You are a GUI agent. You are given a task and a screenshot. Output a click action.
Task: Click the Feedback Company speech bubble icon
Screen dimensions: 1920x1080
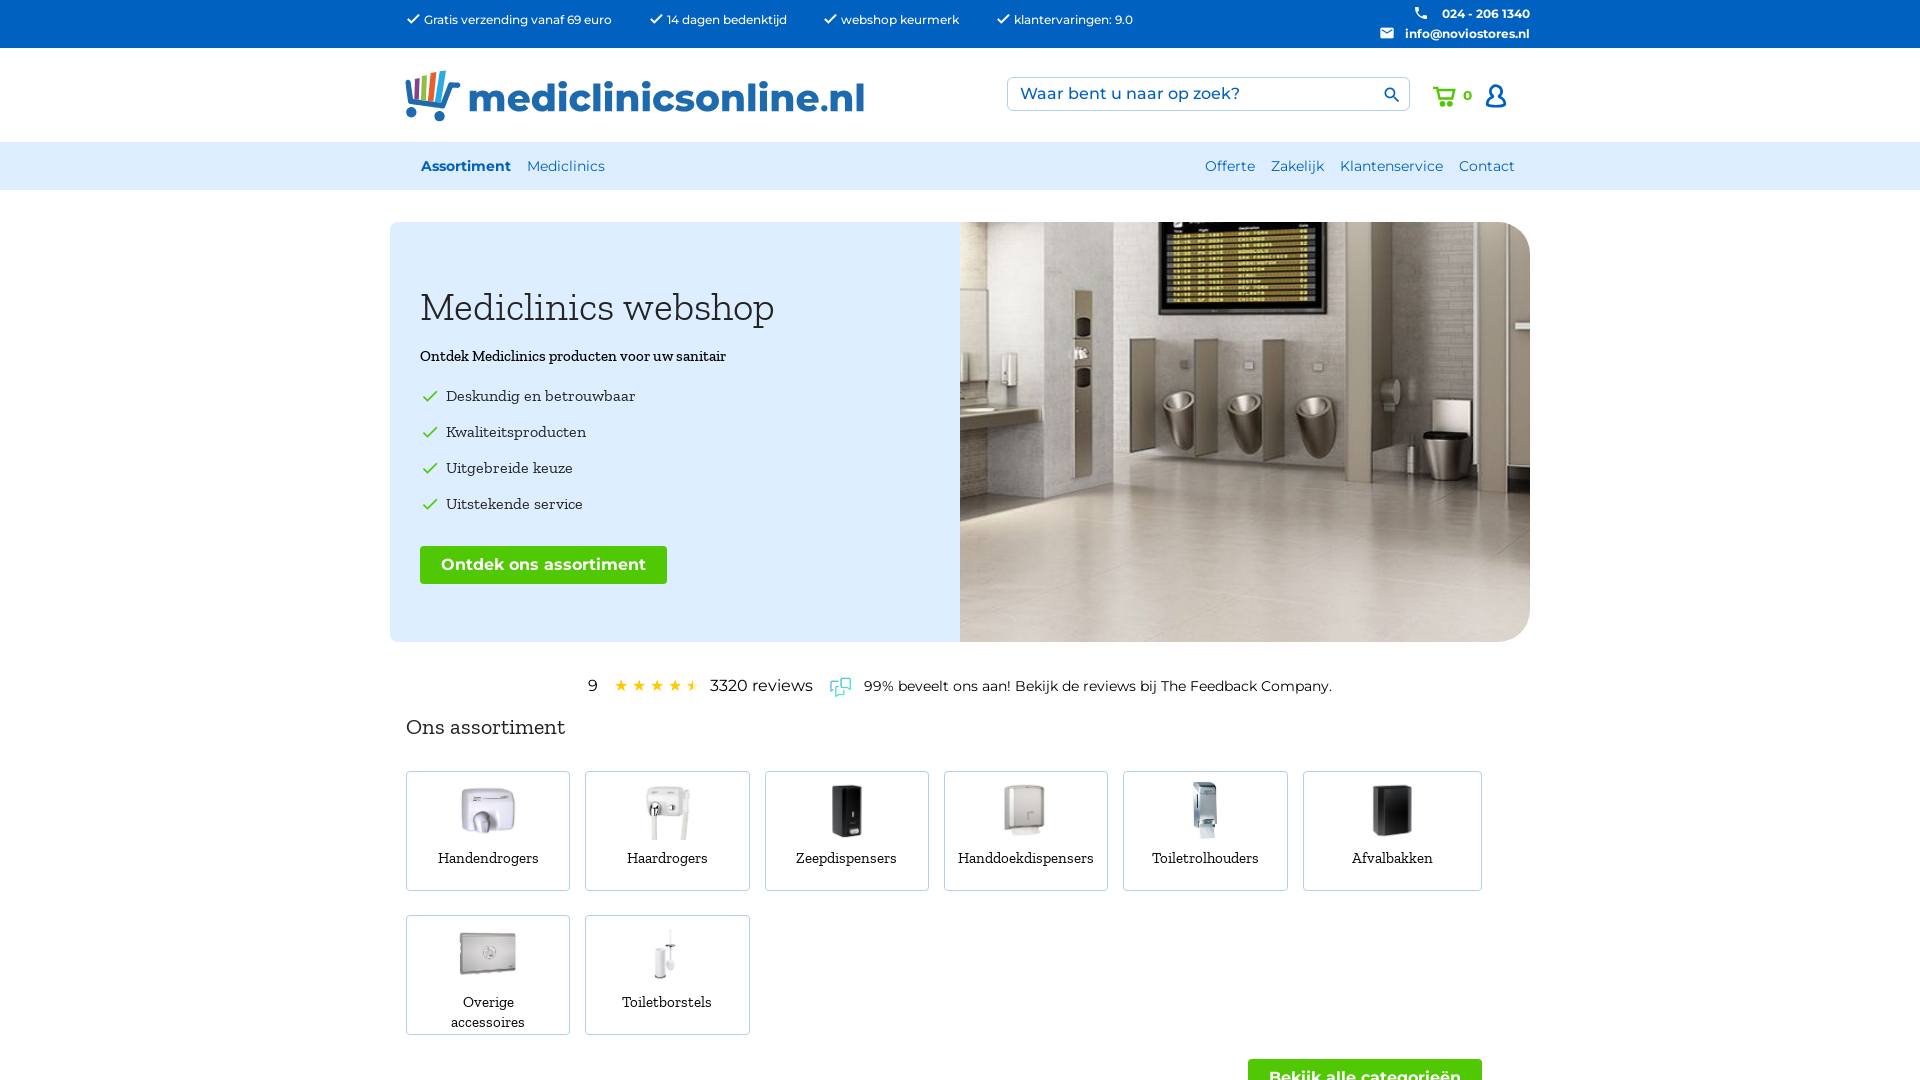coord(840,687)
